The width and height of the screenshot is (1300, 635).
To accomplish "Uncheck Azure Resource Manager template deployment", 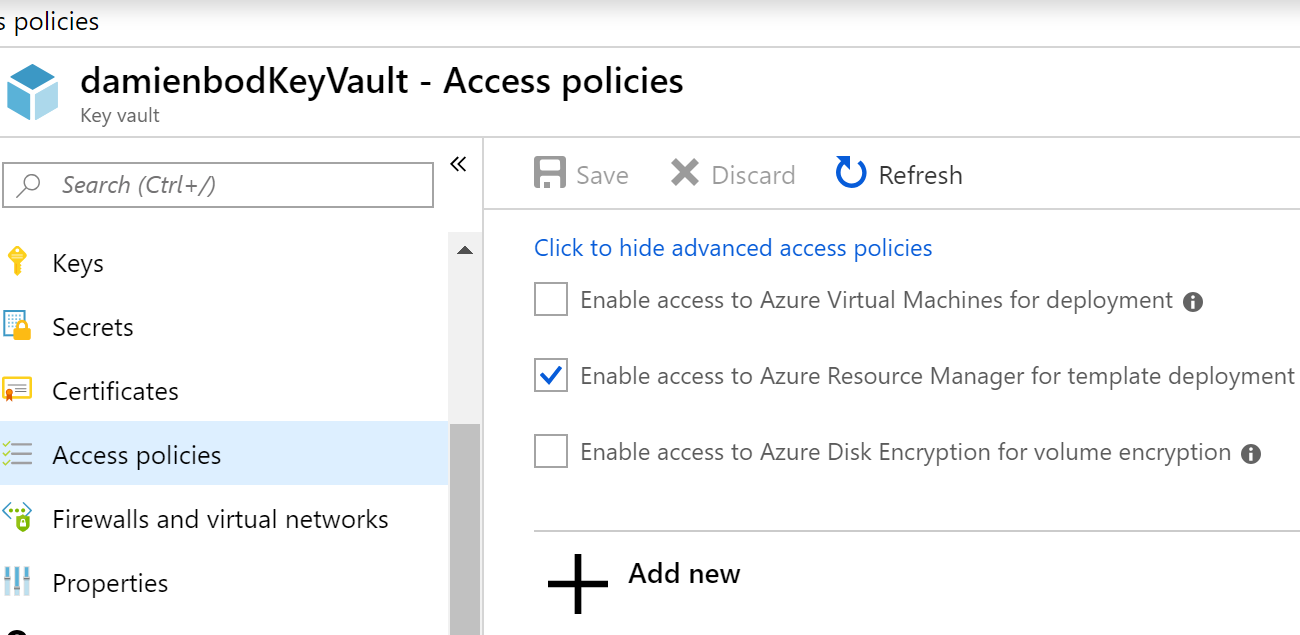I will point(550,375).
